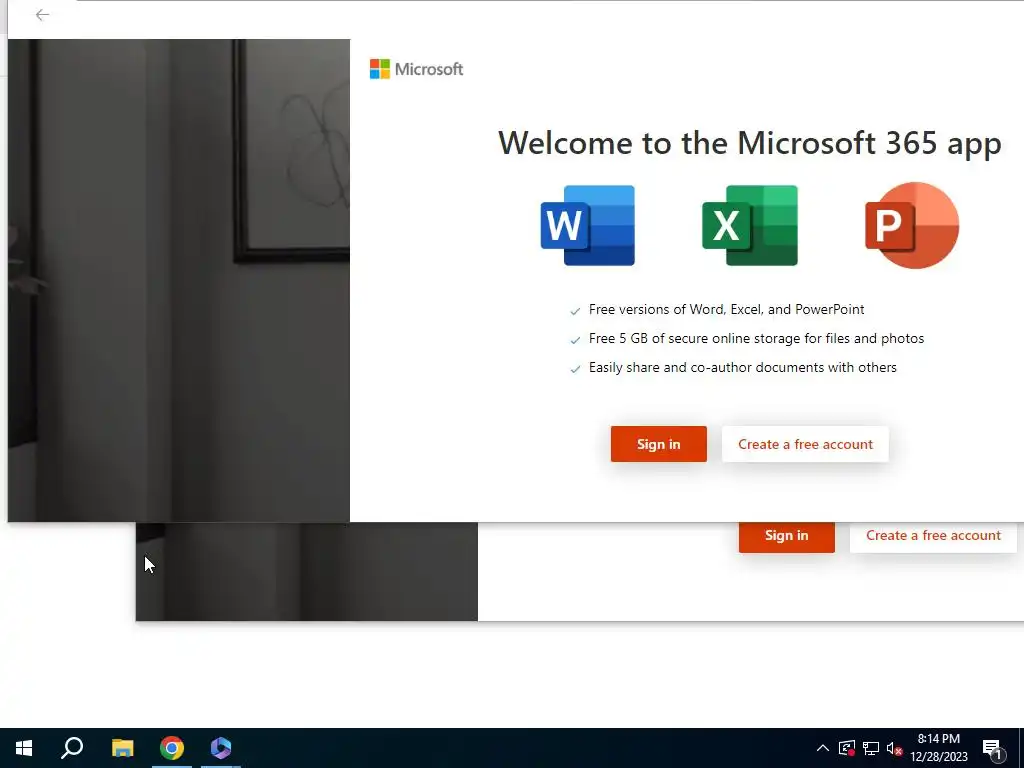Go back with the left arrow icon

coord(42,15)
